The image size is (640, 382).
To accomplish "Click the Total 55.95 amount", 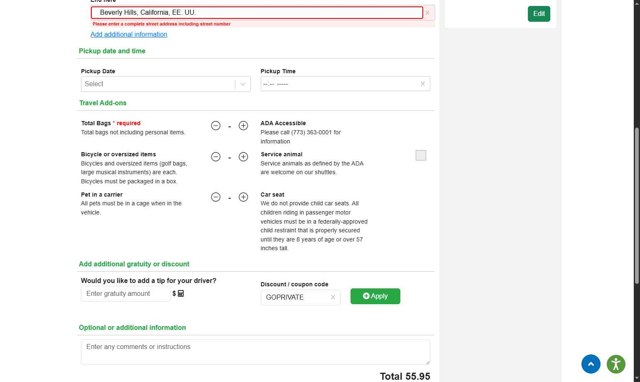I will click(x=405, y=376).
